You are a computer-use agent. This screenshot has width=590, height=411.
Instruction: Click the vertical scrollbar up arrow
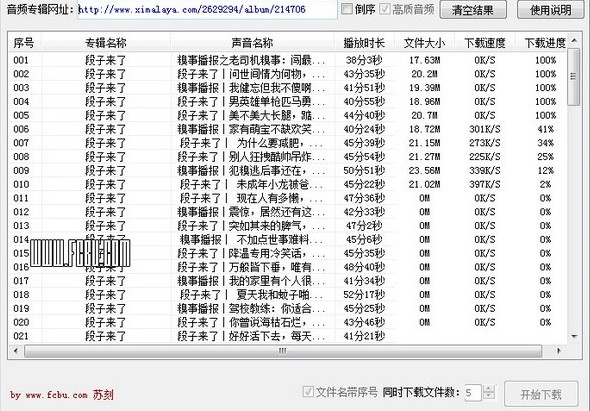574,40
